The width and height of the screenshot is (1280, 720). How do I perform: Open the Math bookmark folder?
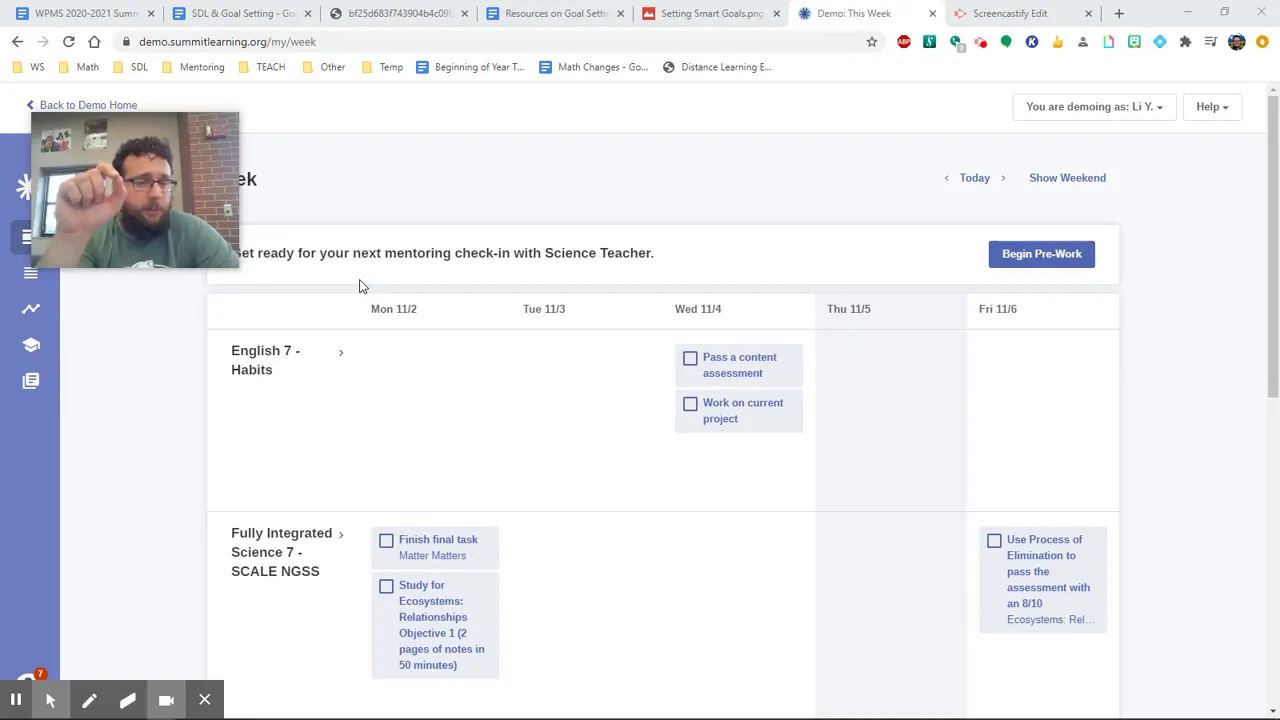79,67
